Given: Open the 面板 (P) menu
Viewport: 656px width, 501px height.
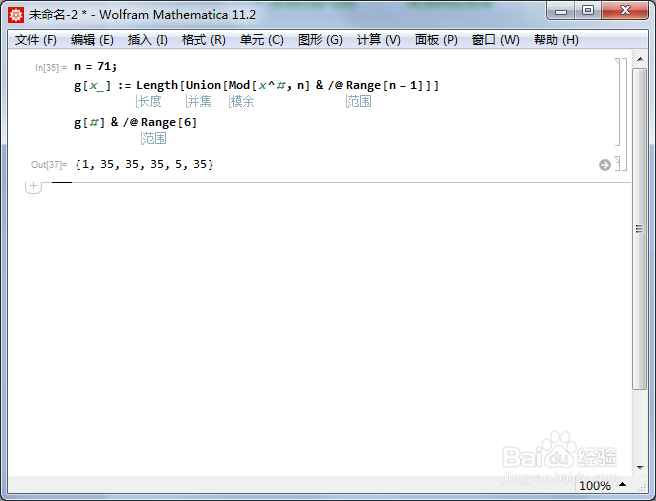Looking at the screenshot, I should coord(436,40).
